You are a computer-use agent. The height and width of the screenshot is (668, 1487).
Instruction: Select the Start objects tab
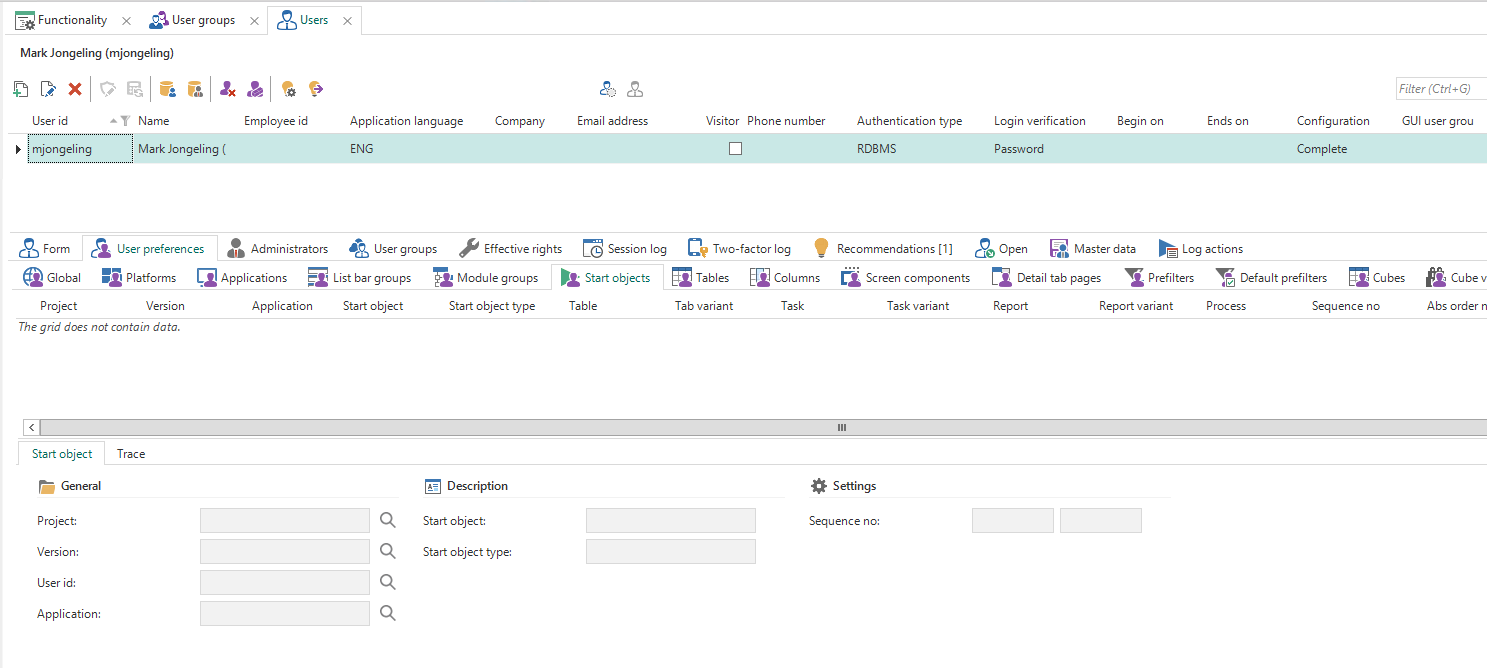coord(606,277)
